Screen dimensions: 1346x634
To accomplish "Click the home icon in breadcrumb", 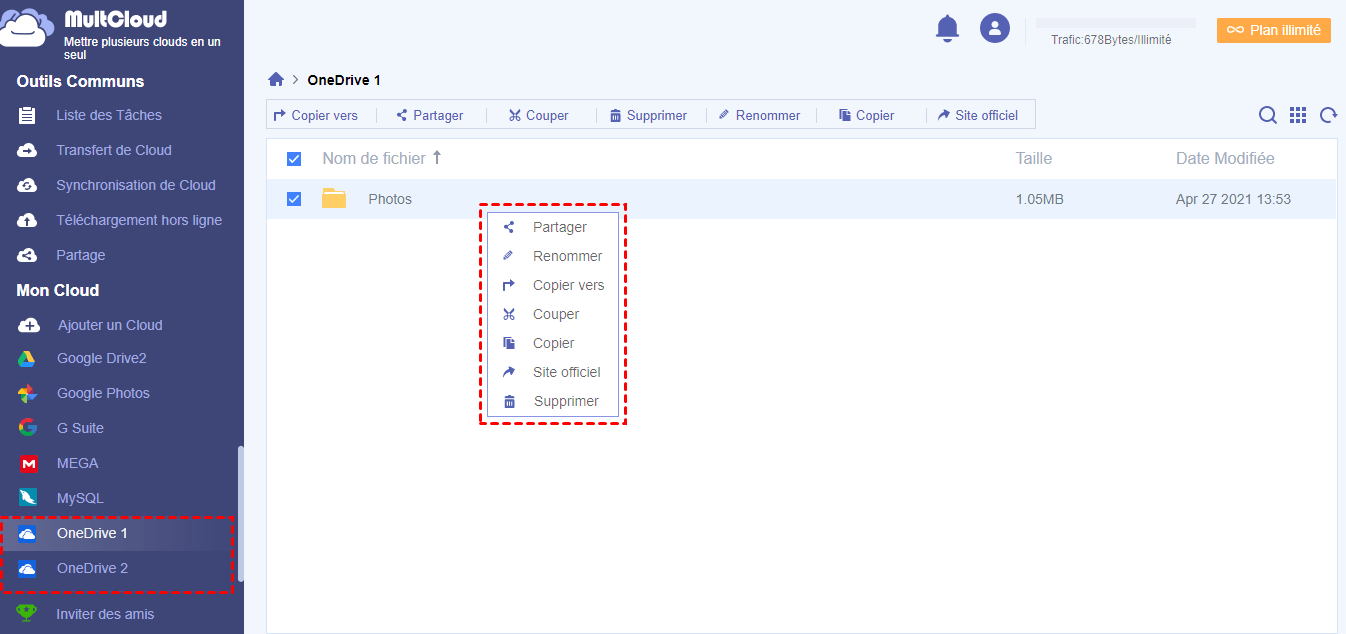I will point(276,80).
